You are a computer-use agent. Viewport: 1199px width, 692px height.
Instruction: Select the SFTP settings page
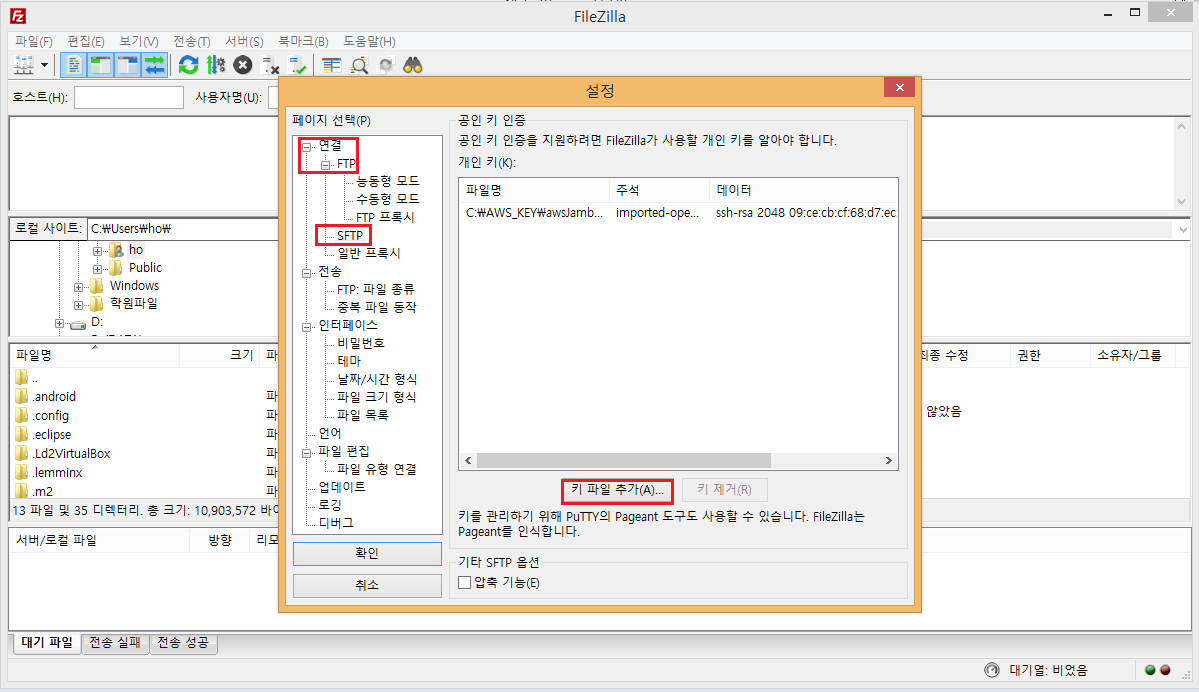pyautogui.click(x=350, y=236)
